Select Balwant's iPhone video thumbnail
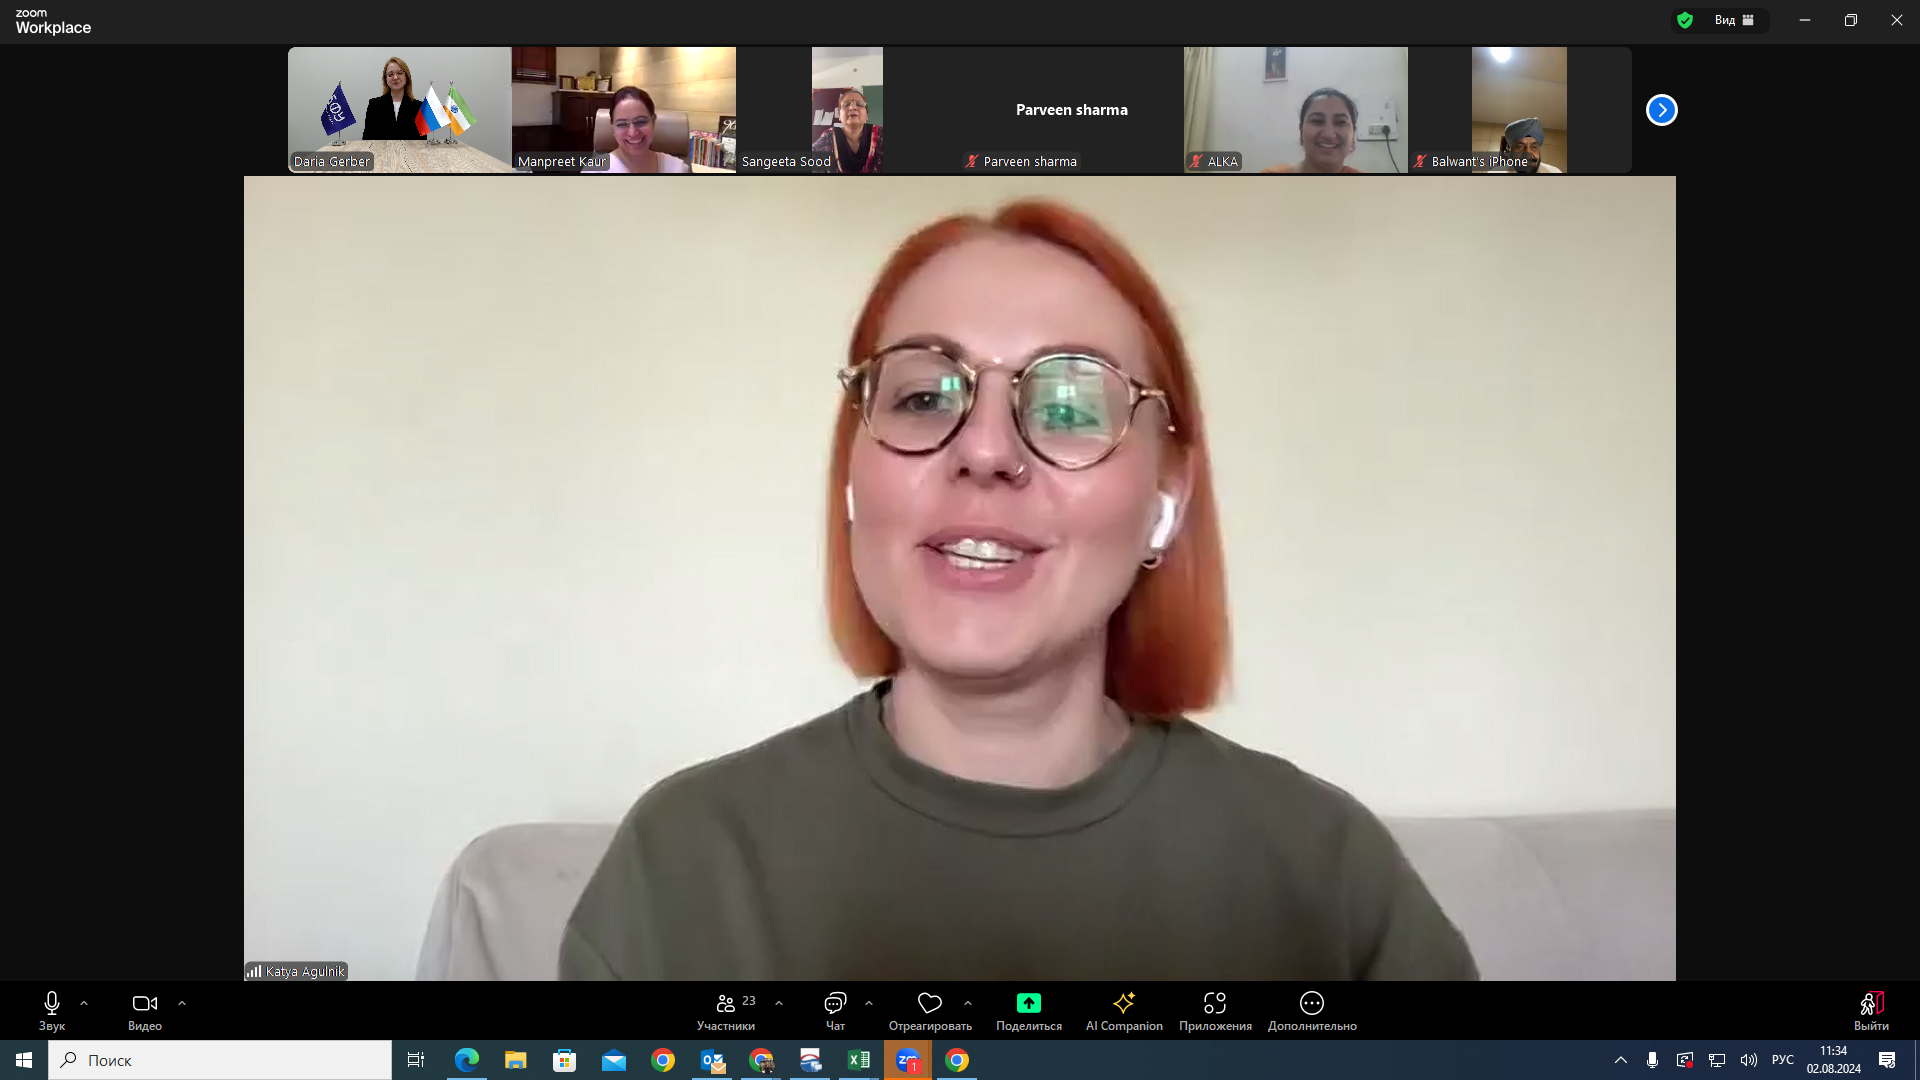The image size is (1920, 1080). (1519, 110)
